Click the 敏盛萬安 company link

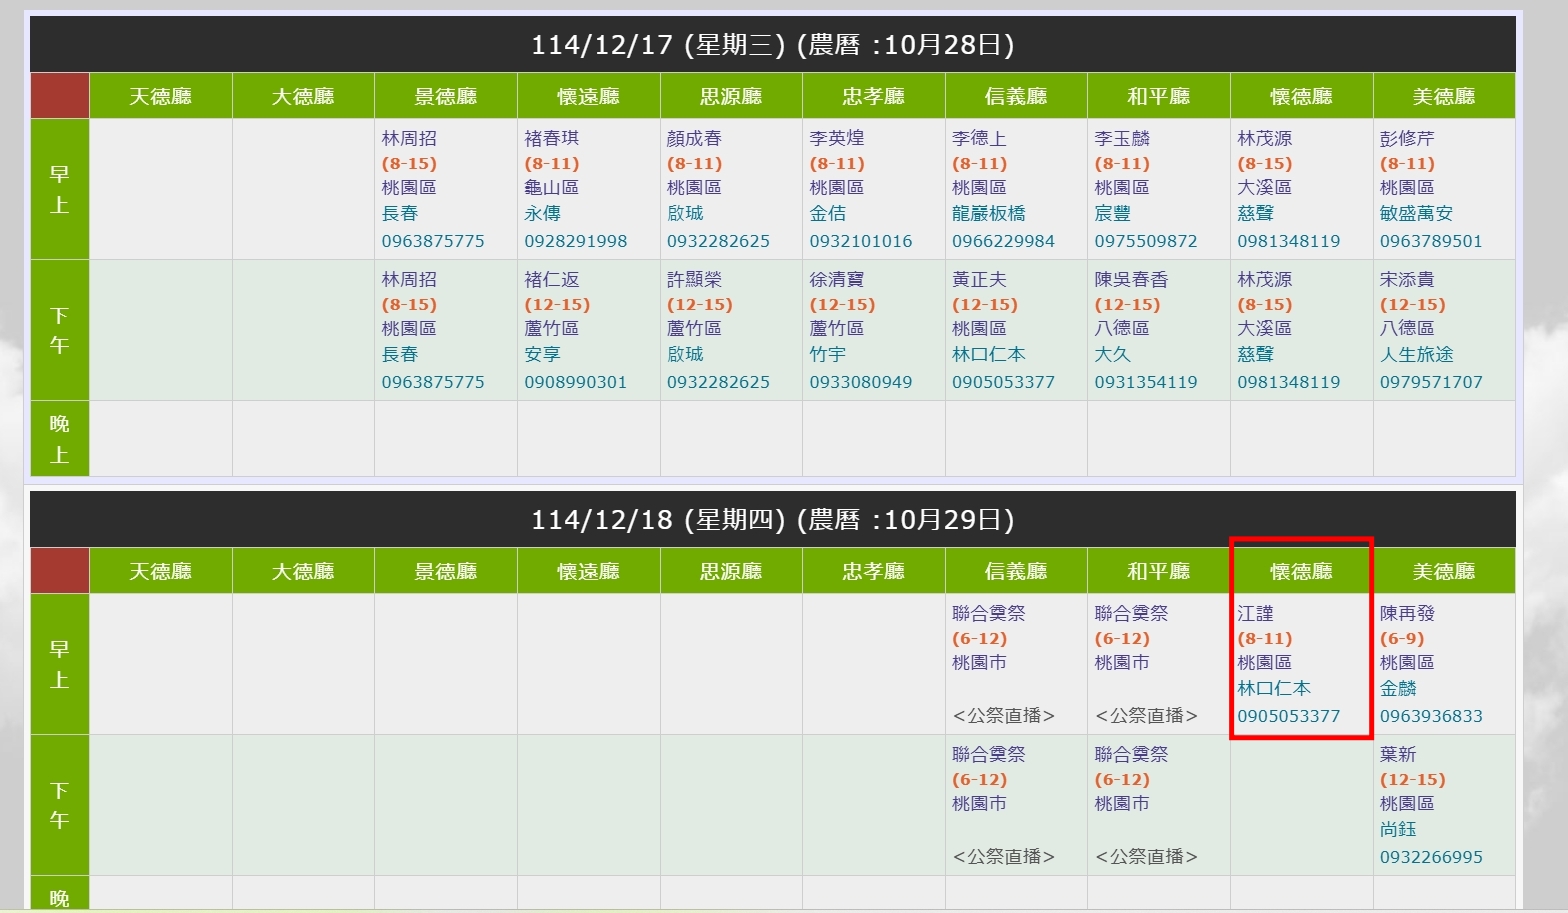point(1416,213)
